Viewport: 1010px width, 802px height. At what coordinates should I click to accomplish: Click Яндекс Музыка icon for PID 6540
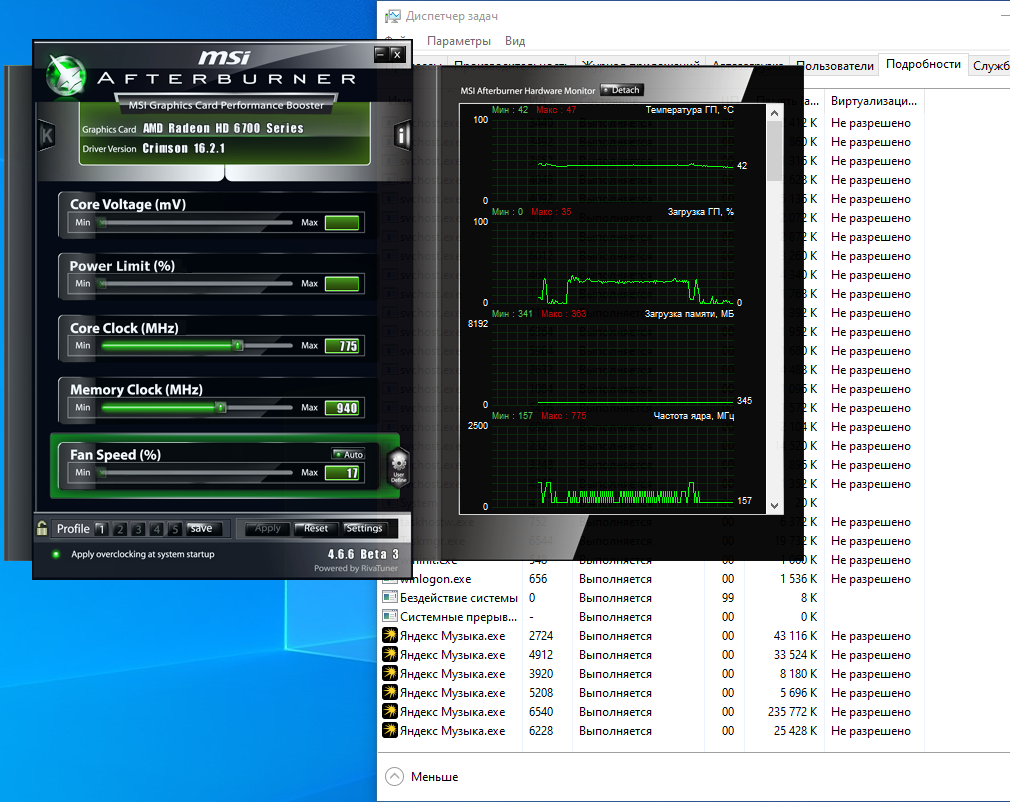(390, 711)
